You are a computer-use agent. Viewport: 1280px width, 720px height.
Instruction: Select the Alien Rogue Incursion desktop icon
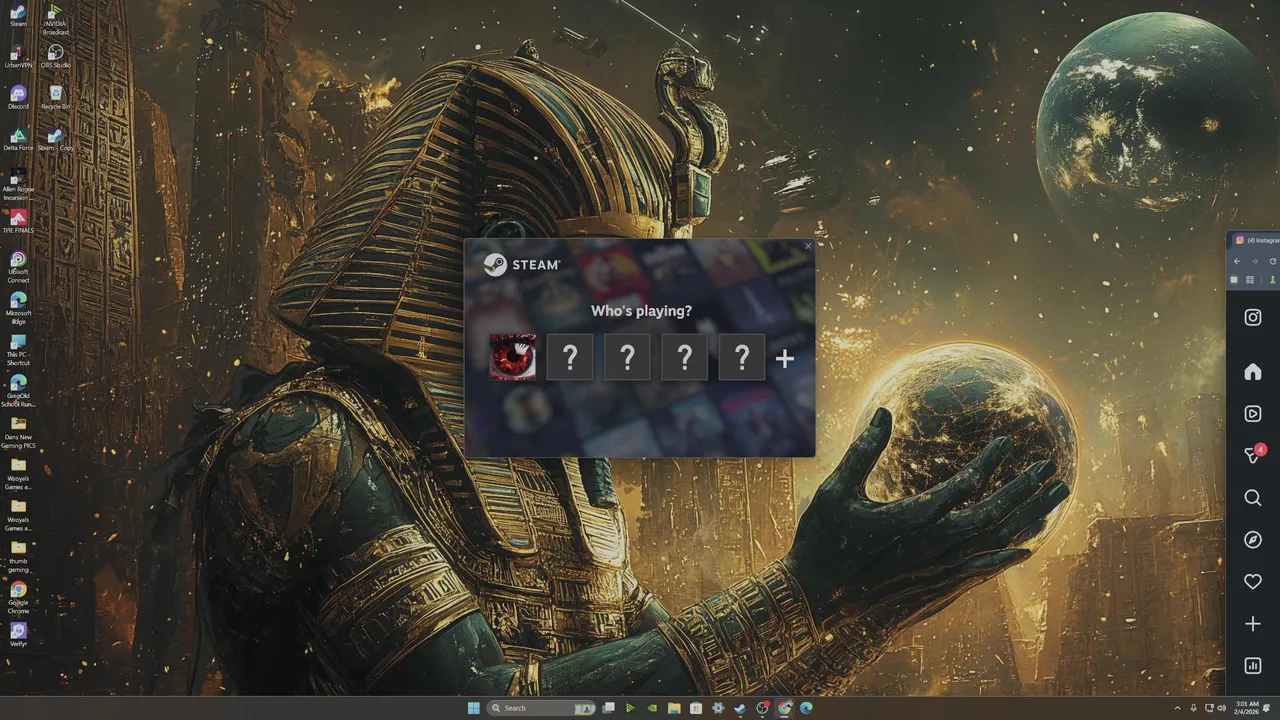[x=18, y=185]
